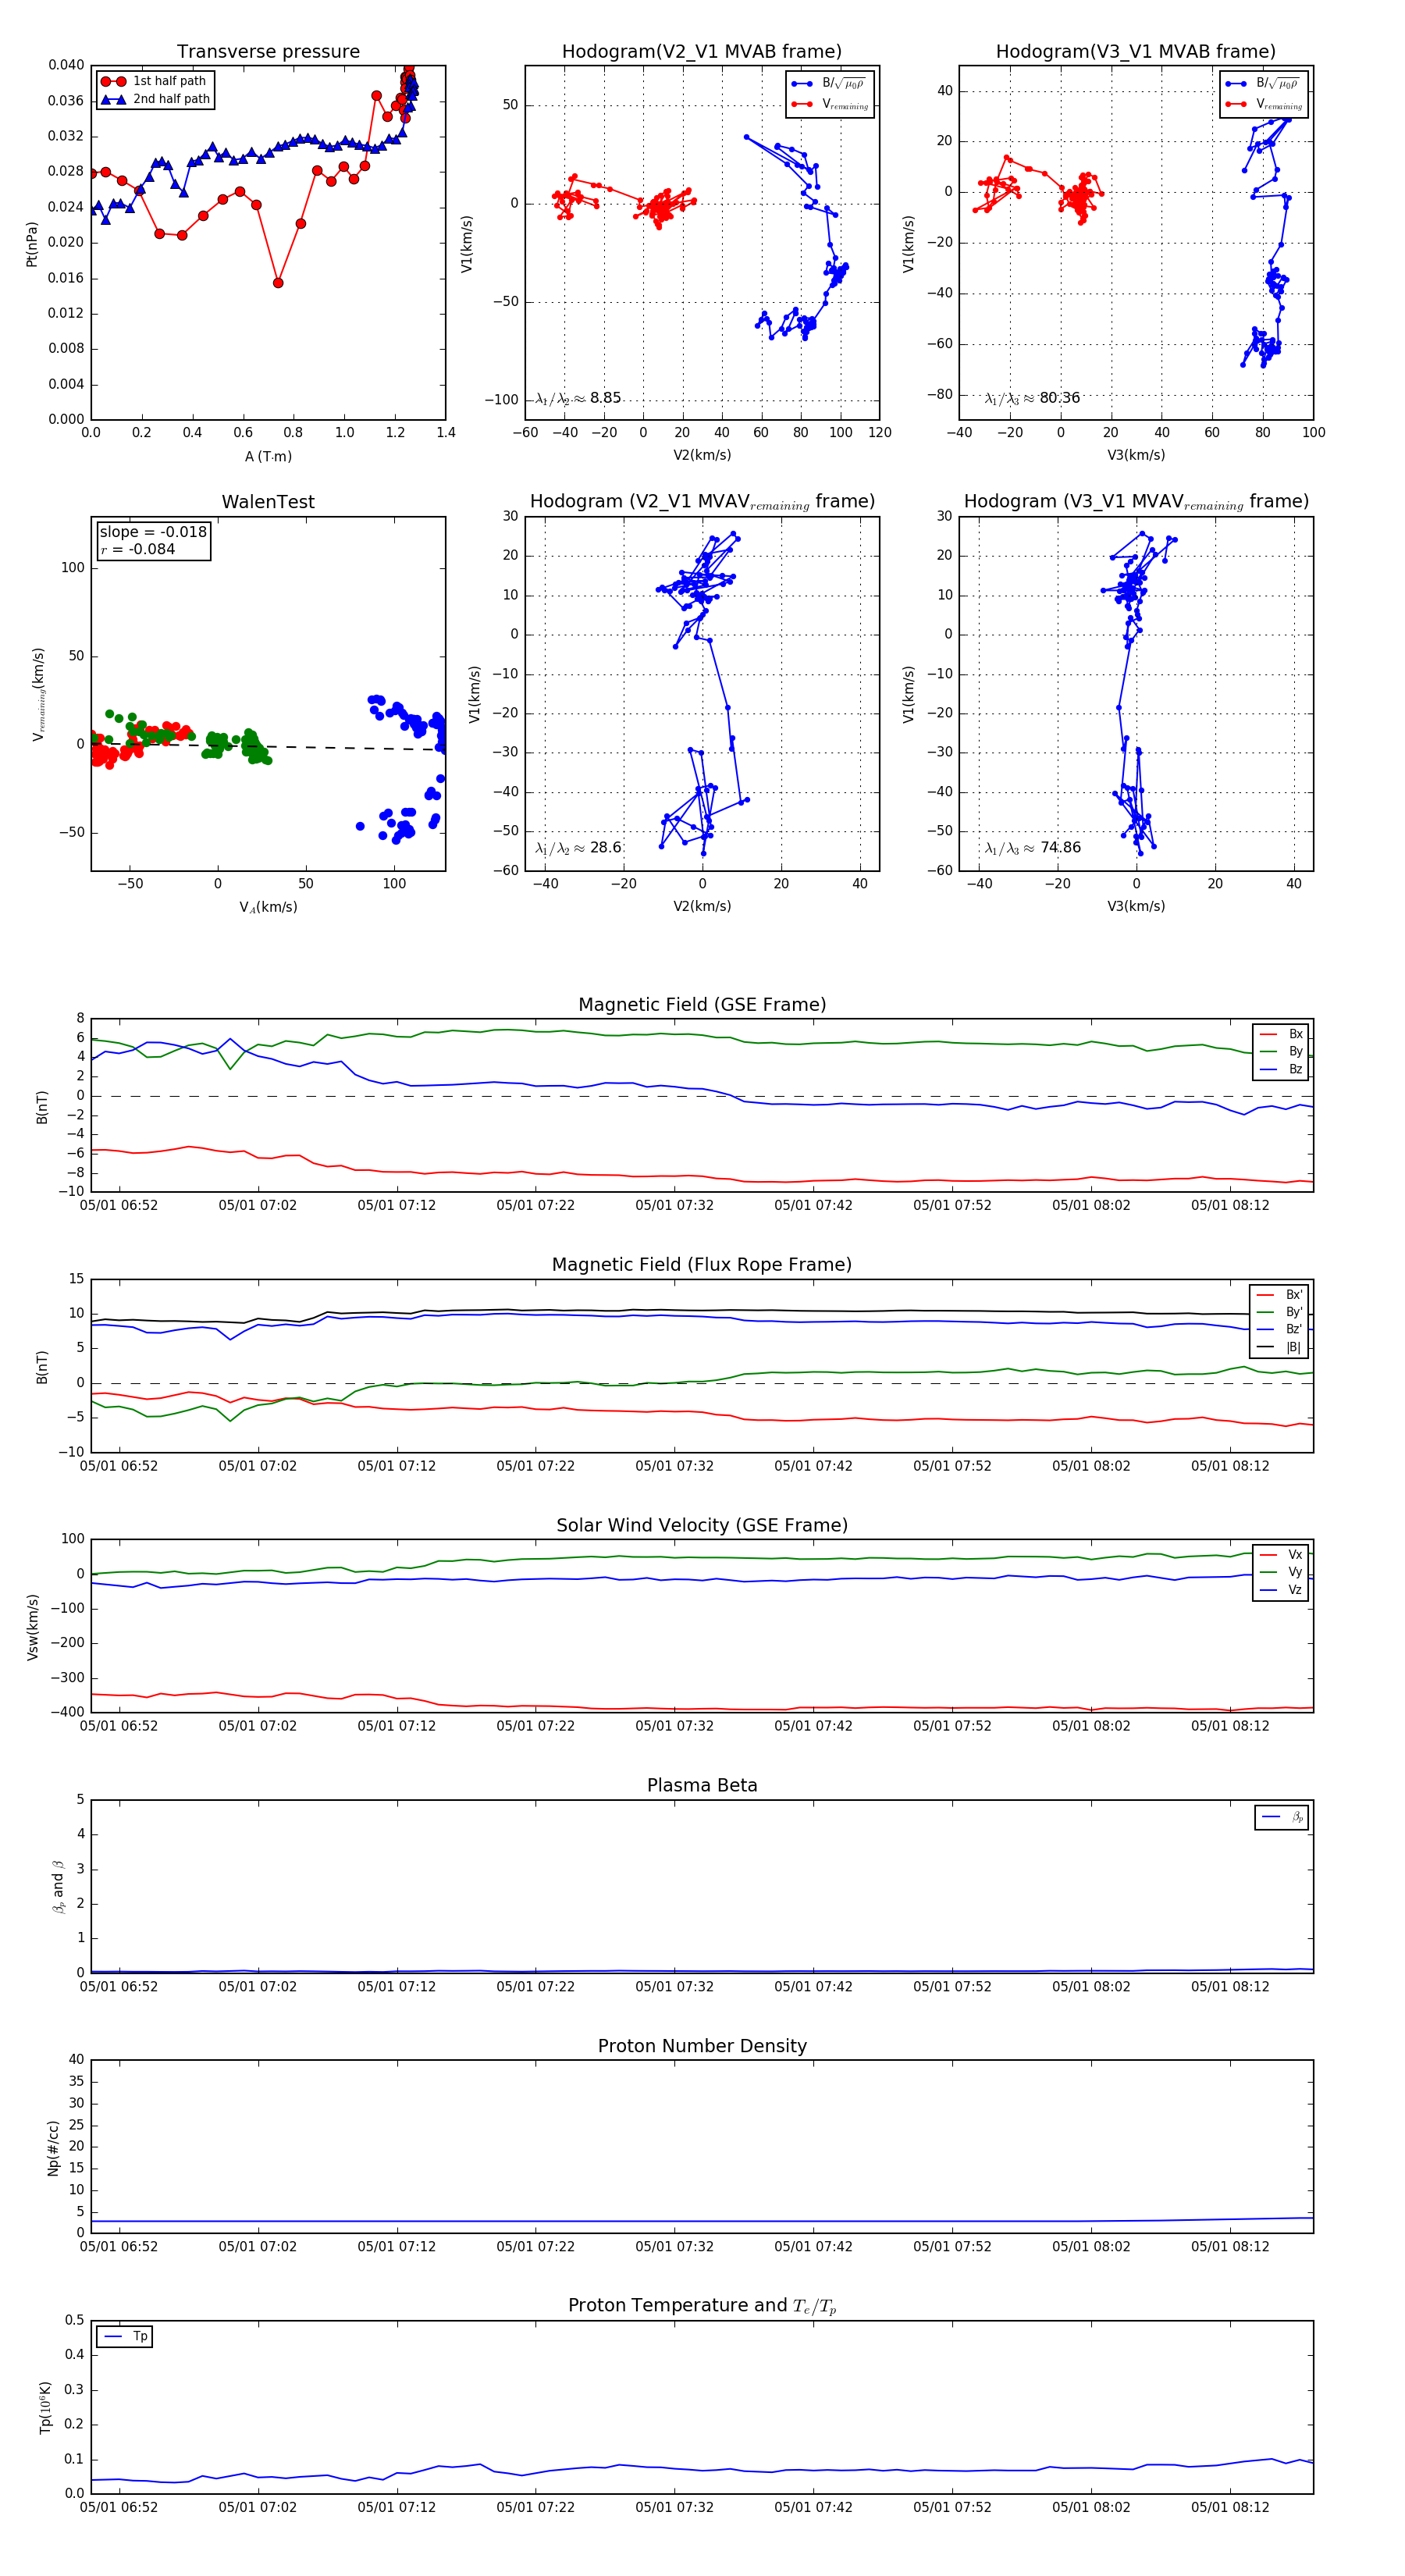This screenshot has width=1405, height=2576.
Task: Click 'Hodogram (V2_V1 MVAV remaining frame)' title
Action: pos(702,501)
